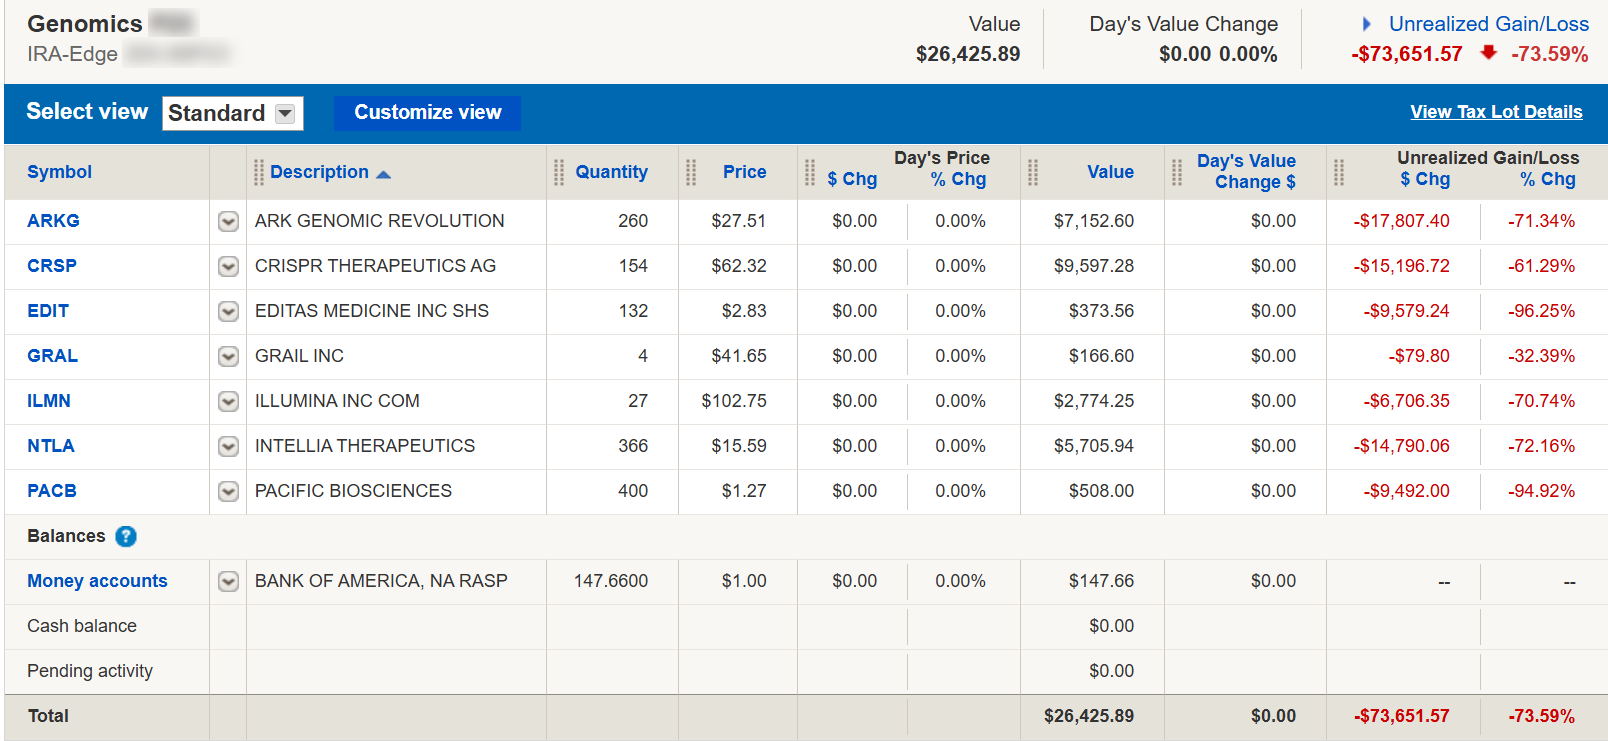Expand the ARKG row action menu
The image size is (1608, 741).
(x=229, y=222)
